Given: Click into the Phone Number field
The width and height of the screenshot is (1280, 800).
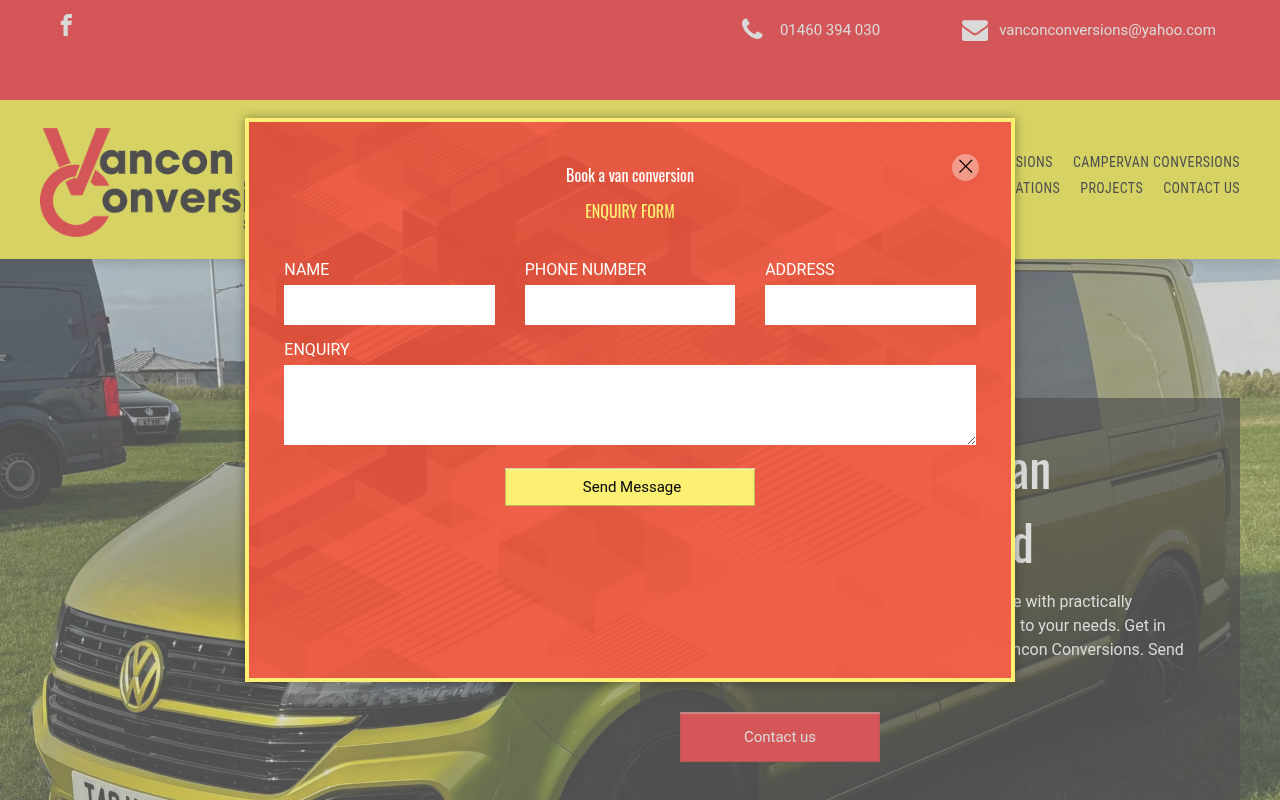Looking at the screenshot, I should point(629,305).
